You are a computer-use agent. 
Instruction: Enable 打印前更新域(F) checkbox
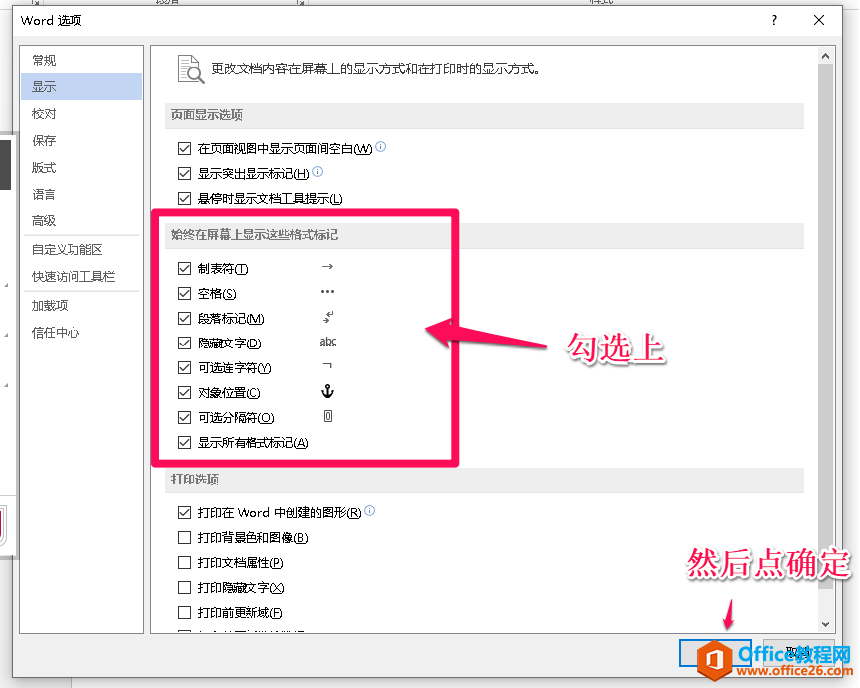coord(184,612)
